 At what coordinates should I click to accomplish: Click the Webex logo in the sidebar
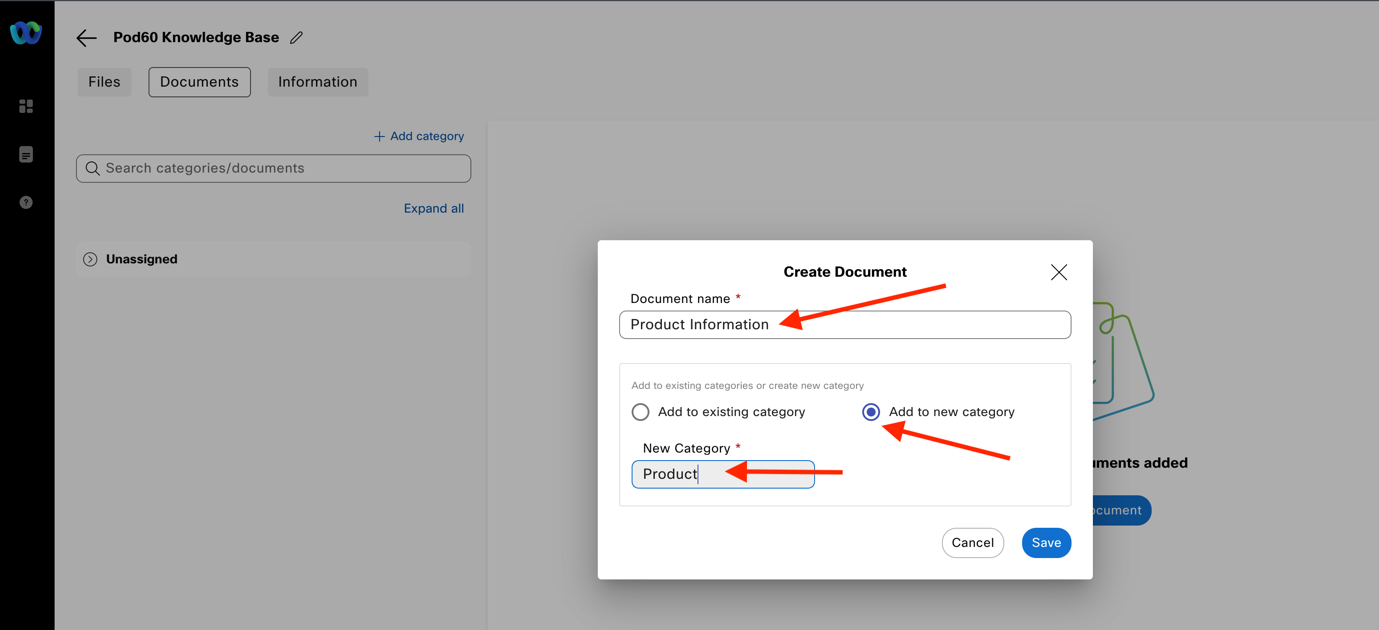tap(26, 33)
